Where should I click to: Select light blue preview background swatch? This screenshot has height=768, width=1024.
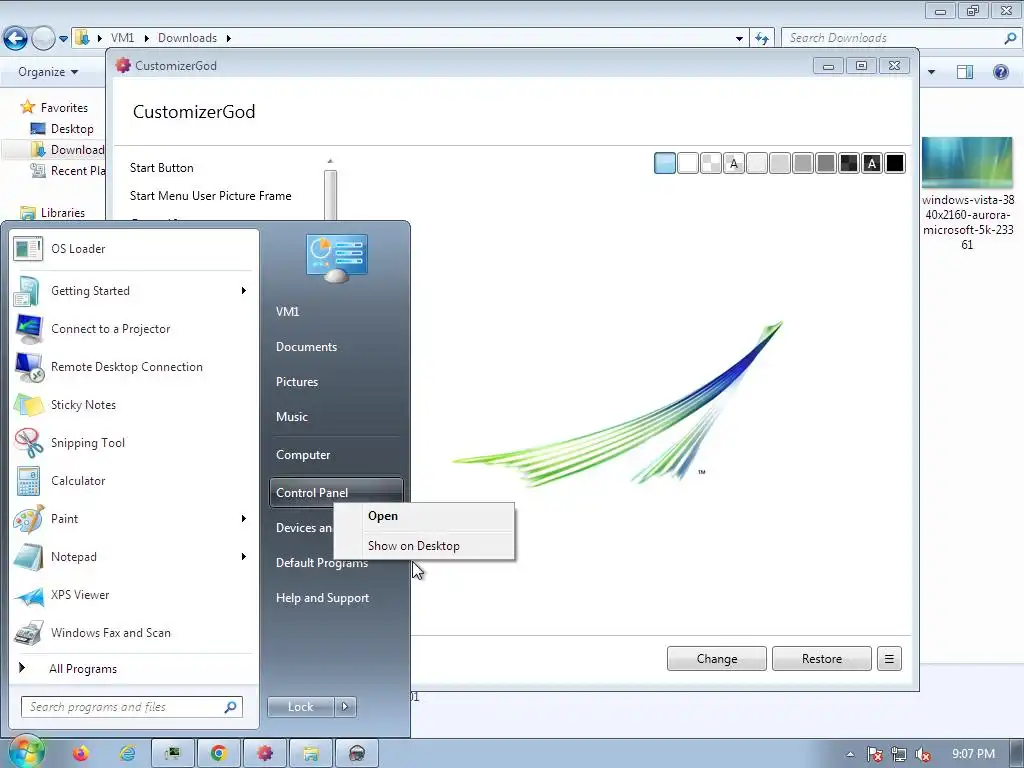[x=665, y=163]
